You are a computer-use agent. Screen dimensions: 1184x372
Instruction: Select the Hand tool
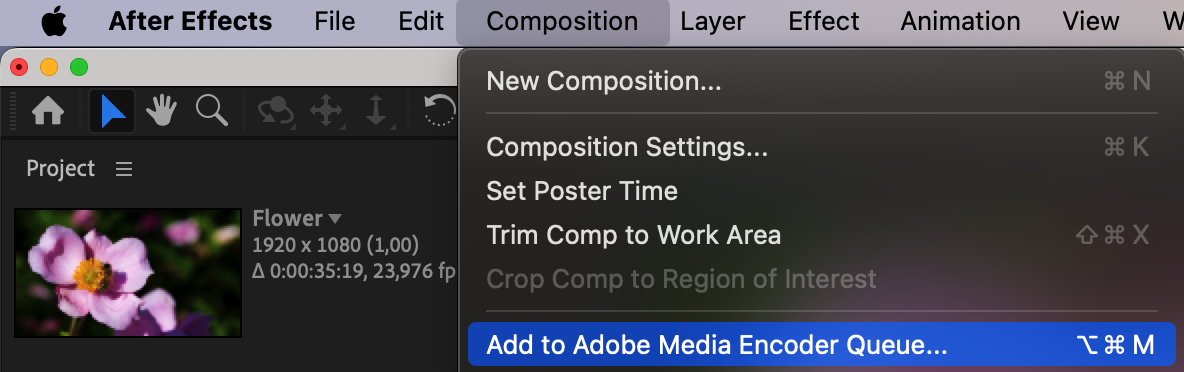click(162, 112)
